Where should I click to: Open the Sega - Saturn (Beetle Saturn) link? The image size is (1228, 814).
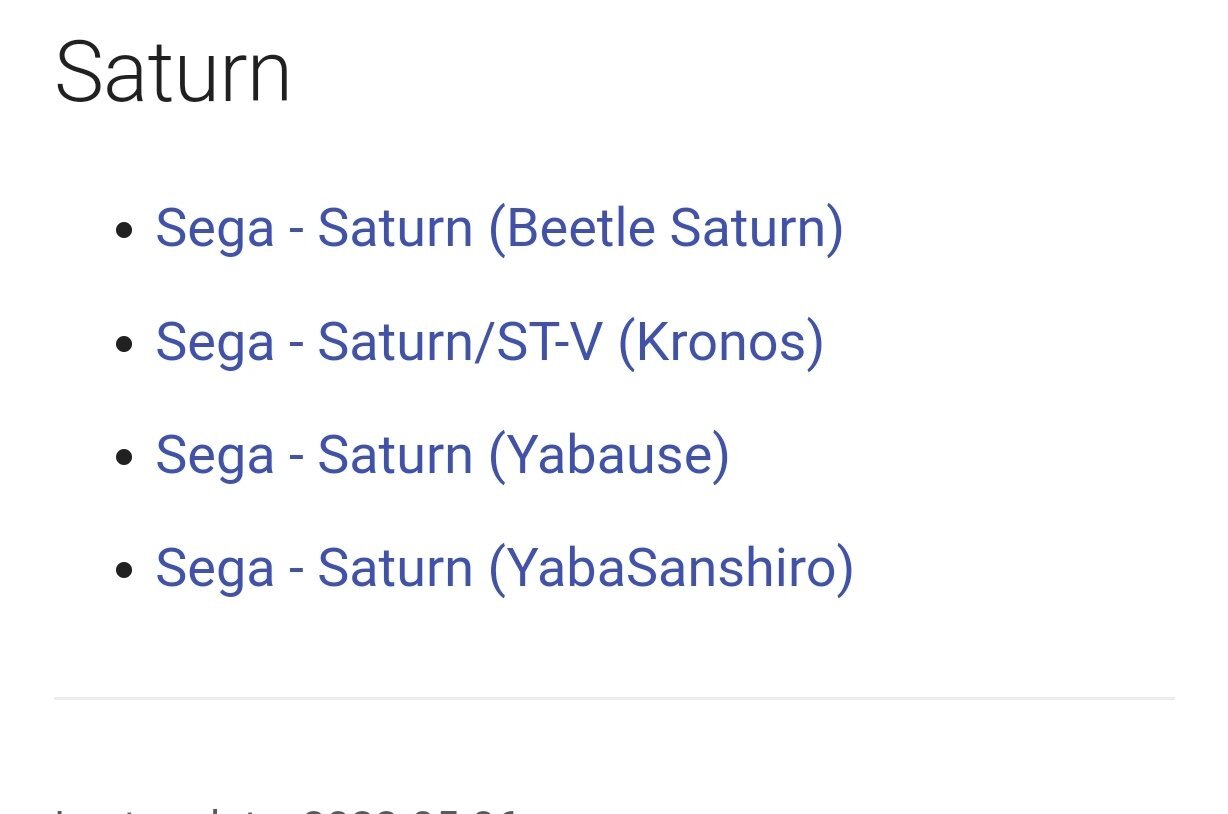pos(499,228)
